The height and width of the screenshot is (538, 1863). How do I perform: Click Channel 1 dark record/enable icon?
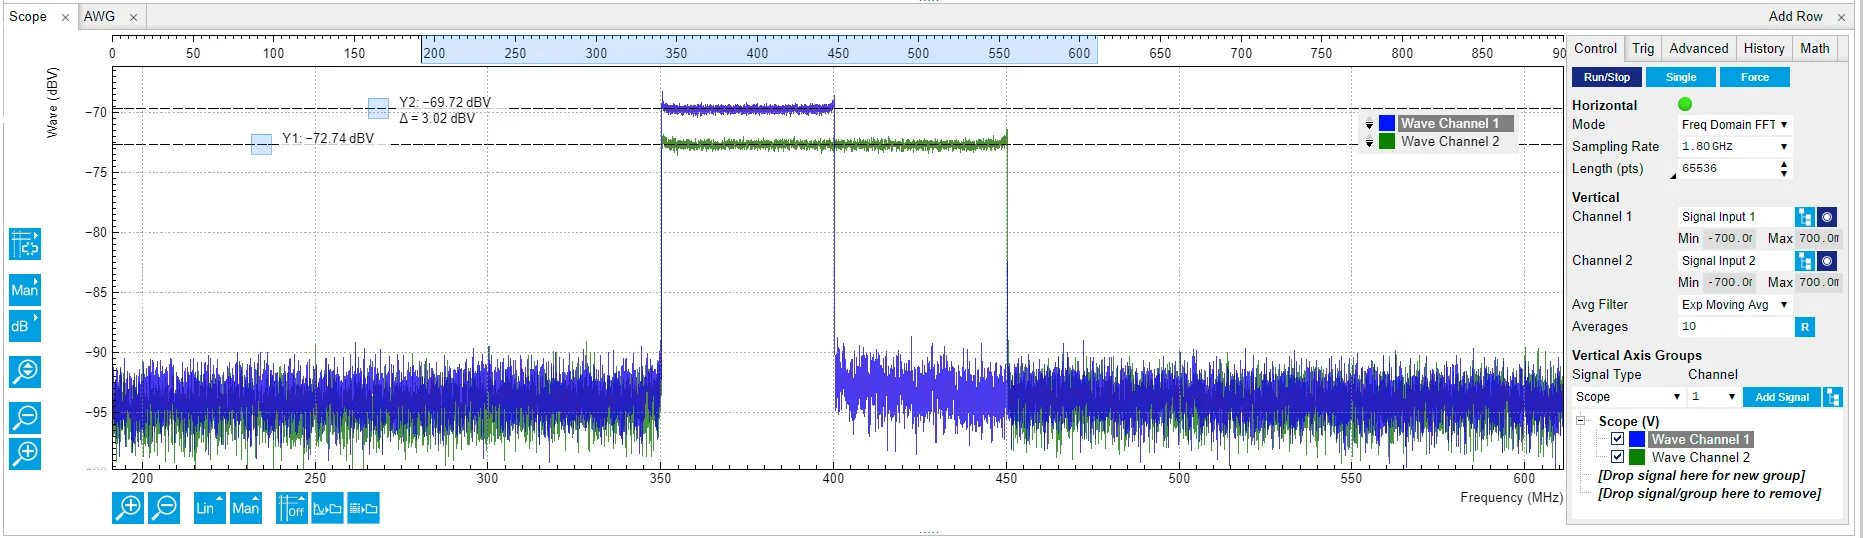1827,217
